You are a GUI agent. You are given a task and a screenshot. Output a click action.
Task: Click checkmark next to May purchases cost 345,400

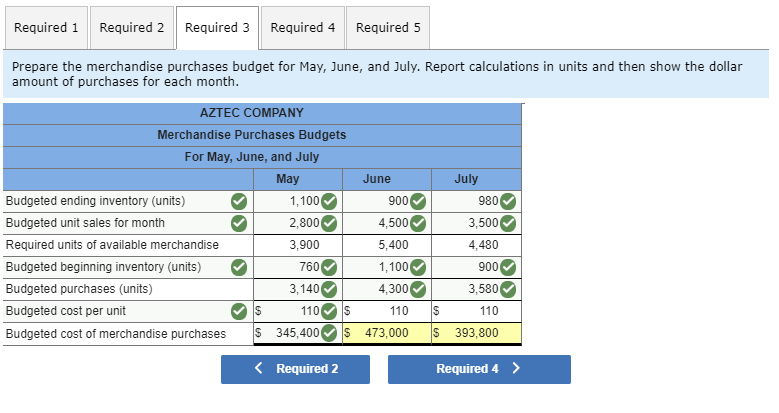(329, 333)
